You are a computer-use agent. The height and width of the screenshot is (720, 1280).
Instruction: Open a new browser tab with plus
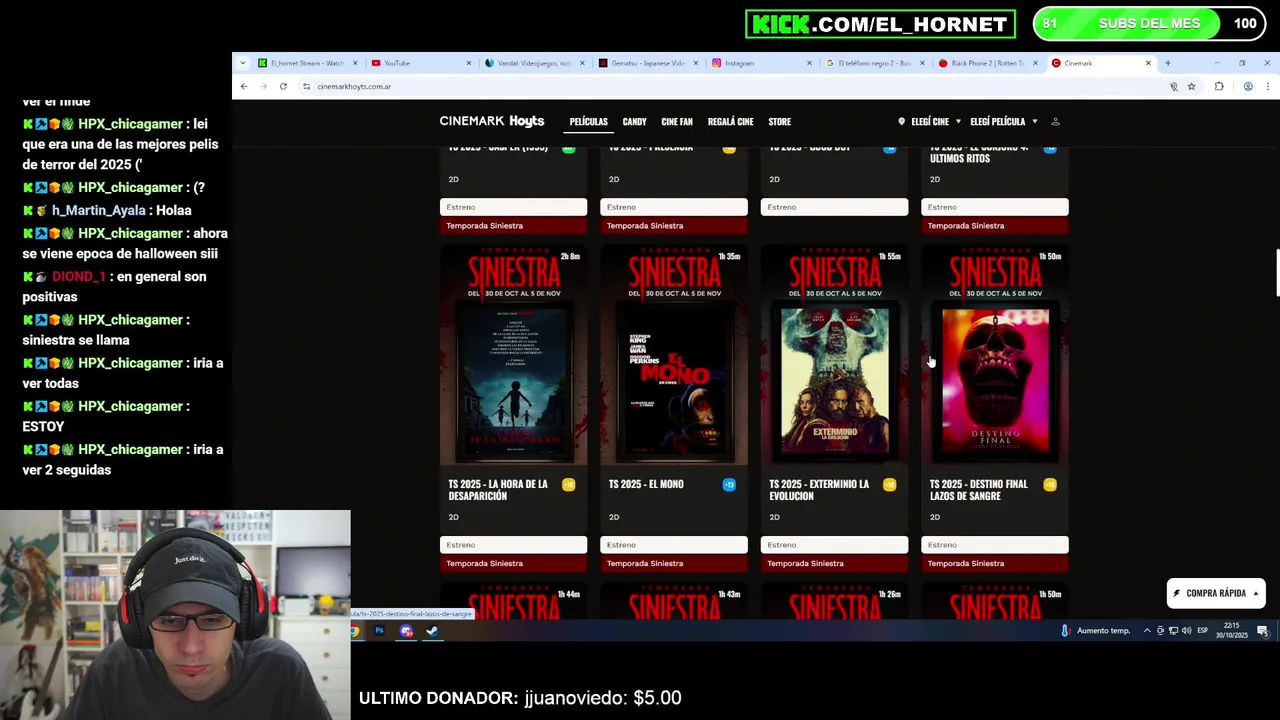tap(1167, 63)
